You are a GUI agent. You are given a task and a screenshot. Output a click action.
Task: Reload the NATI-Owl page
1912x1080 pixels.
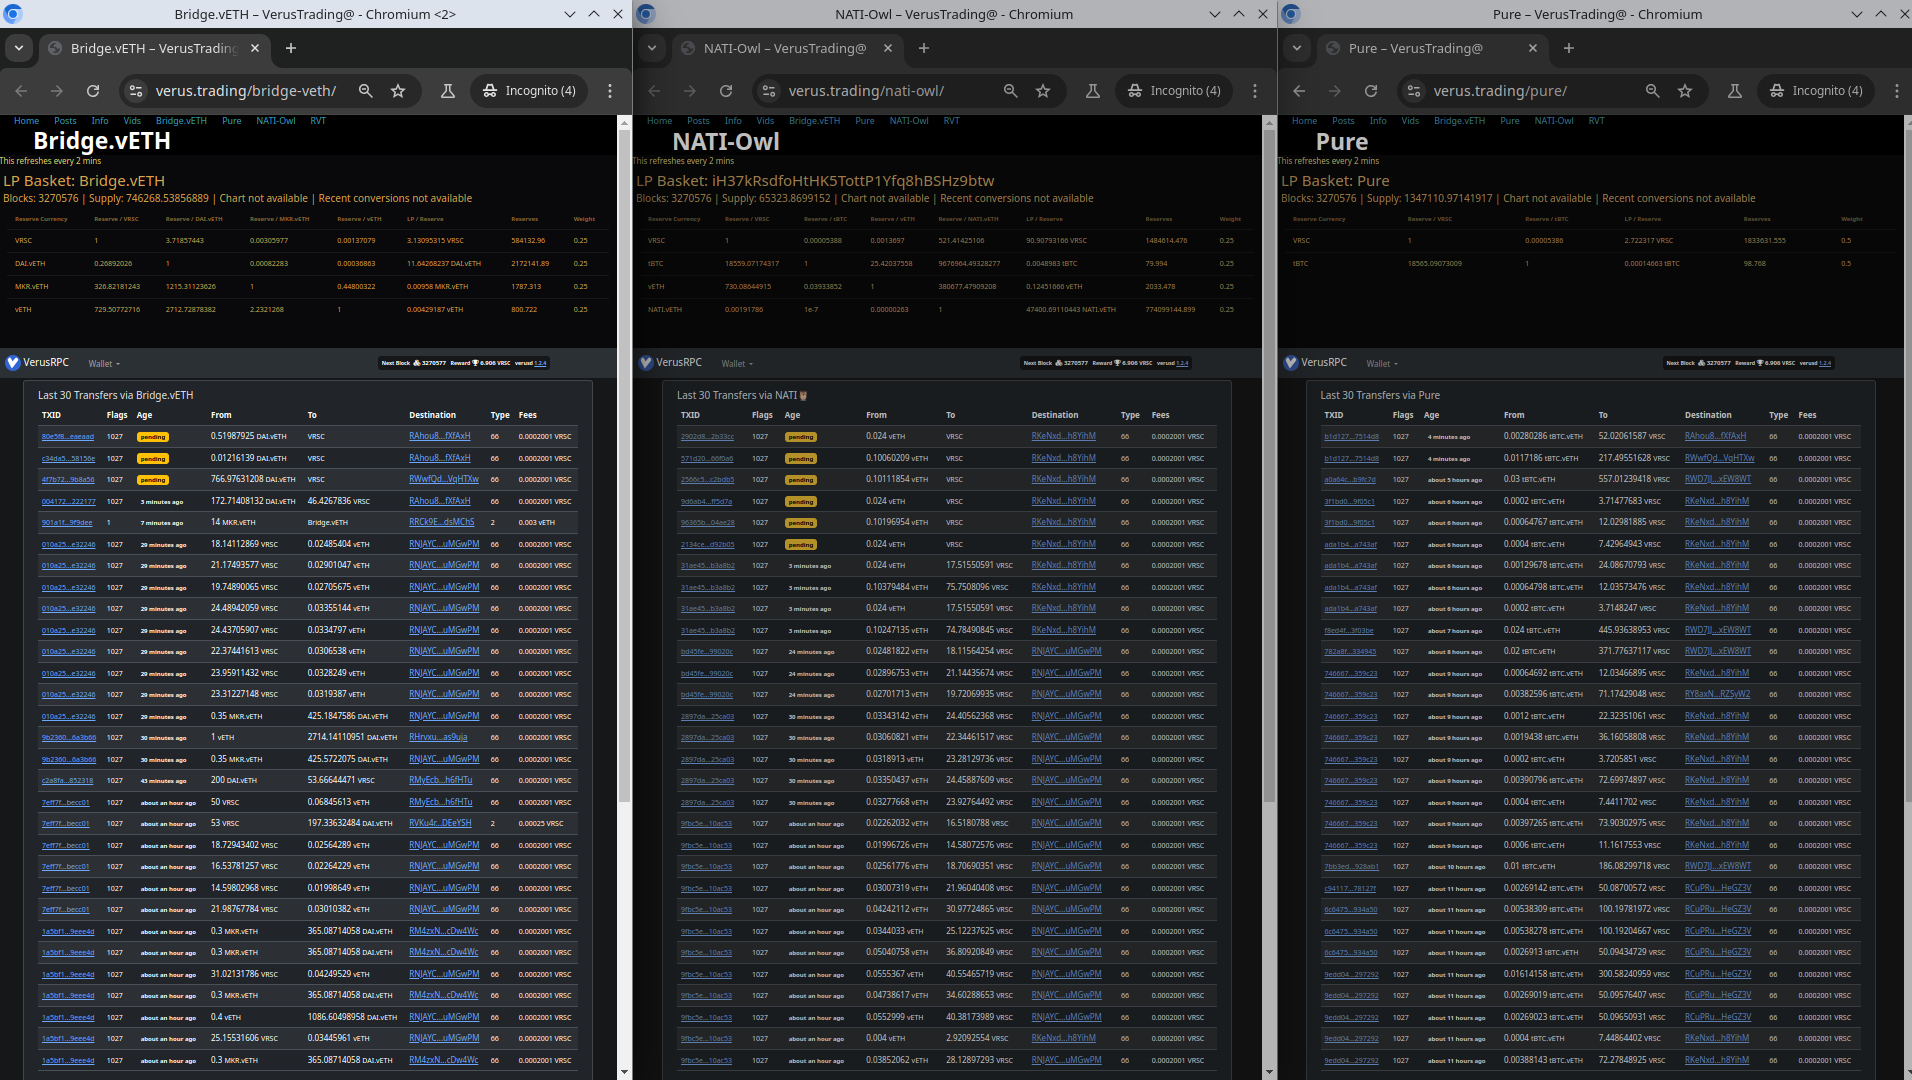(726, 90)
